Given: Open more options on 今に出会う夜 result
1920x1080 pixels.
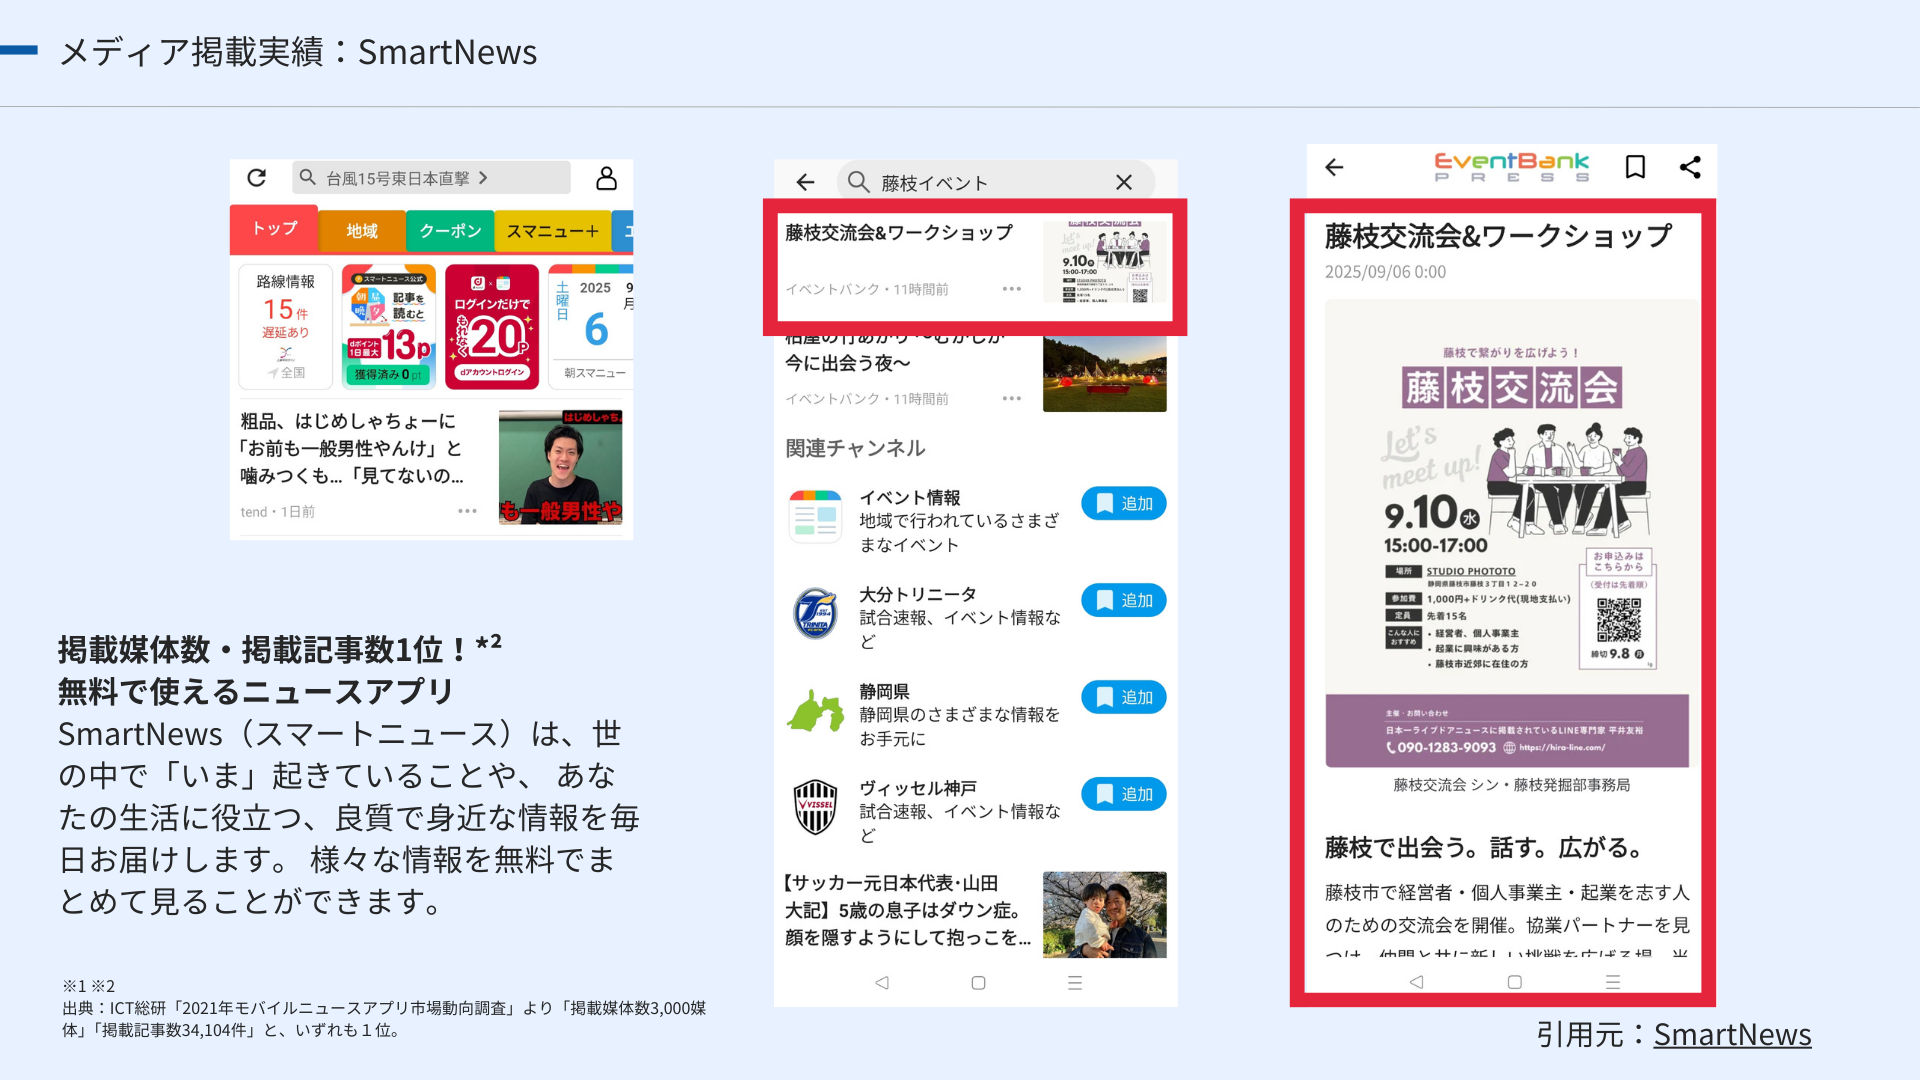Looking at the screenshot, I should click(x=1012, y=398).
